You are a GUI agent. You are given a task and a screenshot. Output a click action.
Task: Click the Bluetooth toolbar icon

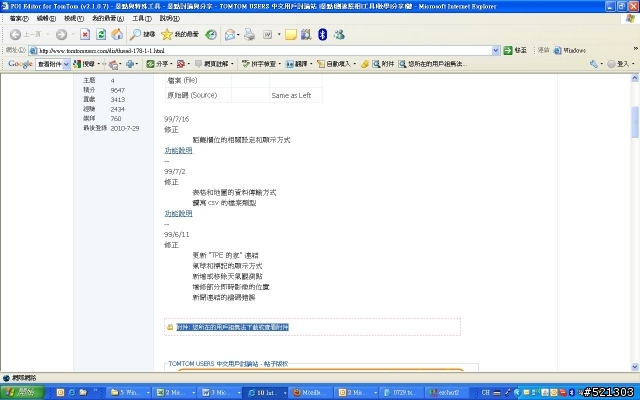tap(322, 35)
